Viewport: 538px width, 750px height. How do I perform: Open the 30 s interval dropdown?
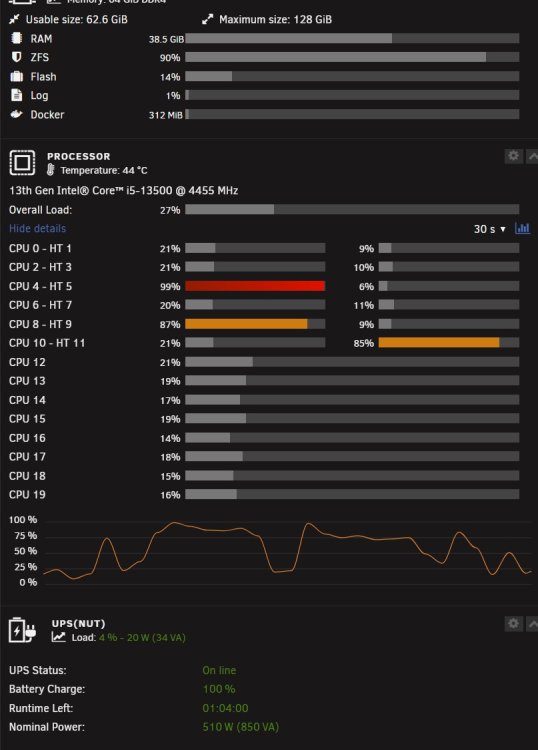[x=489, y=229]
